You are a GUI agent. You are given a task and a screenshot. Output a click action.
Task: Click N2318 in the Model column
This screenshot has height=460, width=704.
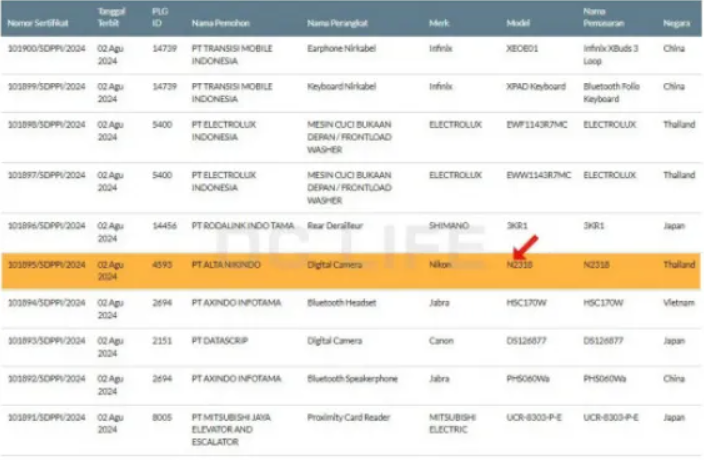click(519, 264)
